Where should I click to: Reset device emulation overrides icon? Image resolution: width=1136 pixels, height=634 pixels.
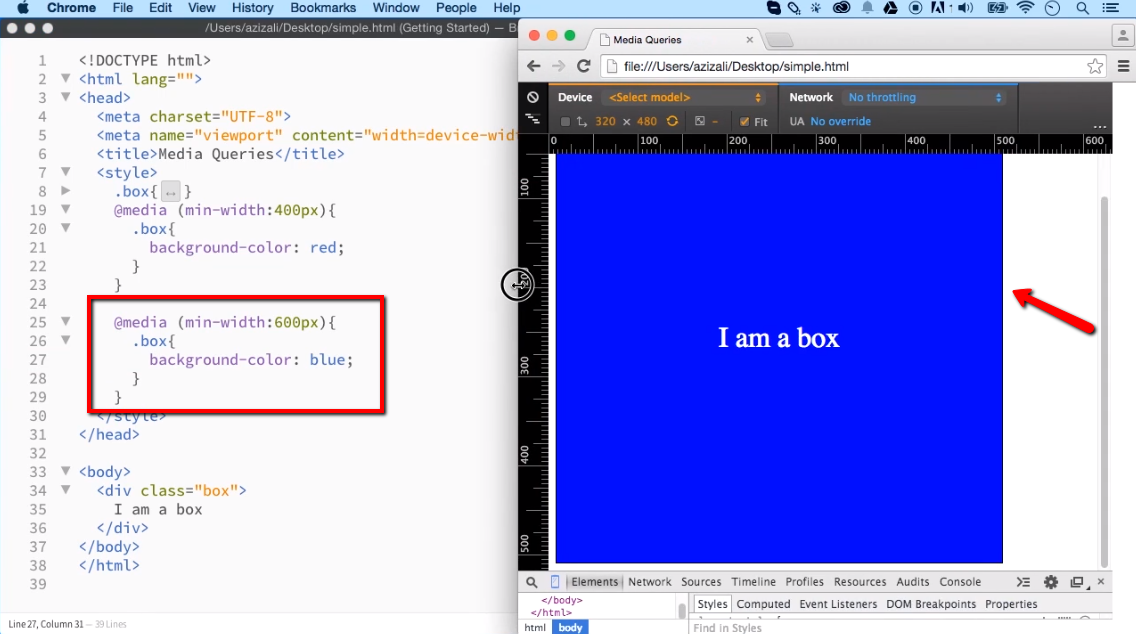(533, 97)
